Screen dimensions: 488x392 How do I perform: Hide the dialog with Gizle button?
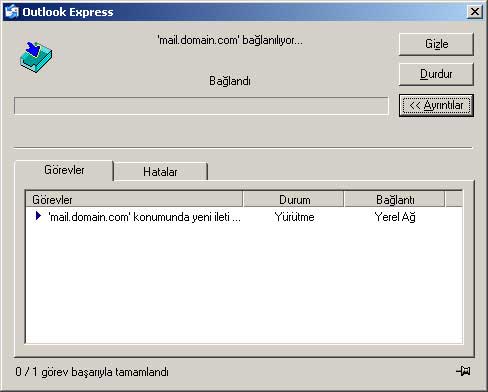(436, 44)
